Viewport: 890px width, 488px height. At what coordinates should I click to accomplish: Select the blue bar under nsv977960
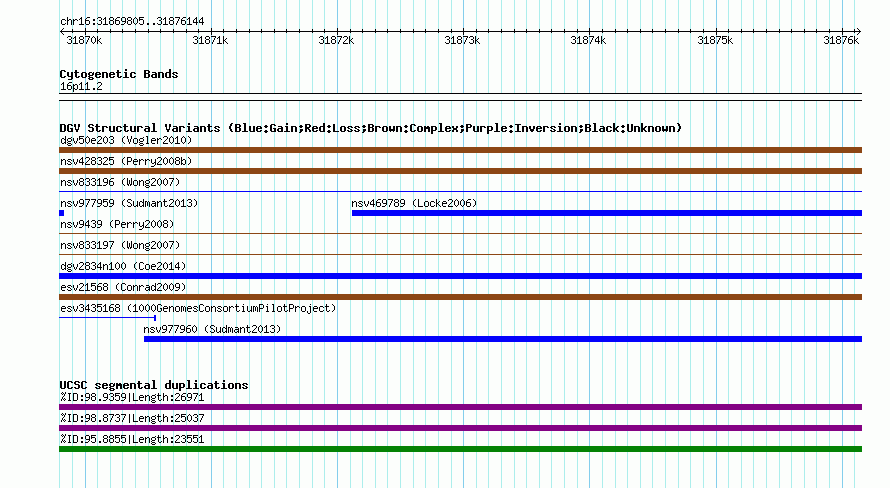click(x=503, y=339)
